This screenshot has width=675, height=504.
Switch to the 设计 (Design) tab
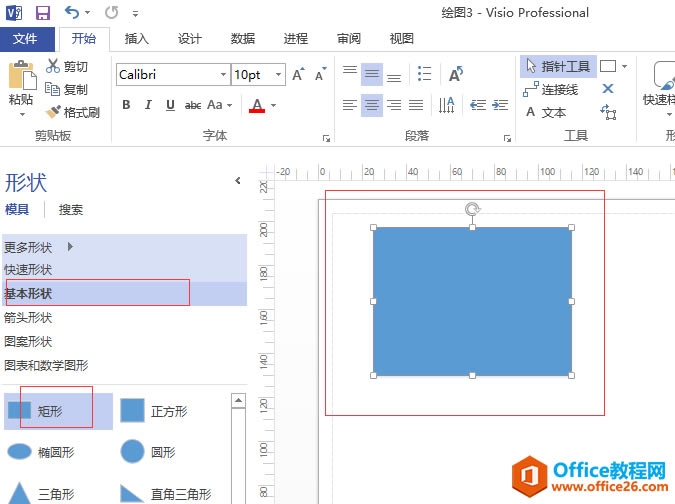[x=189, y=39]
